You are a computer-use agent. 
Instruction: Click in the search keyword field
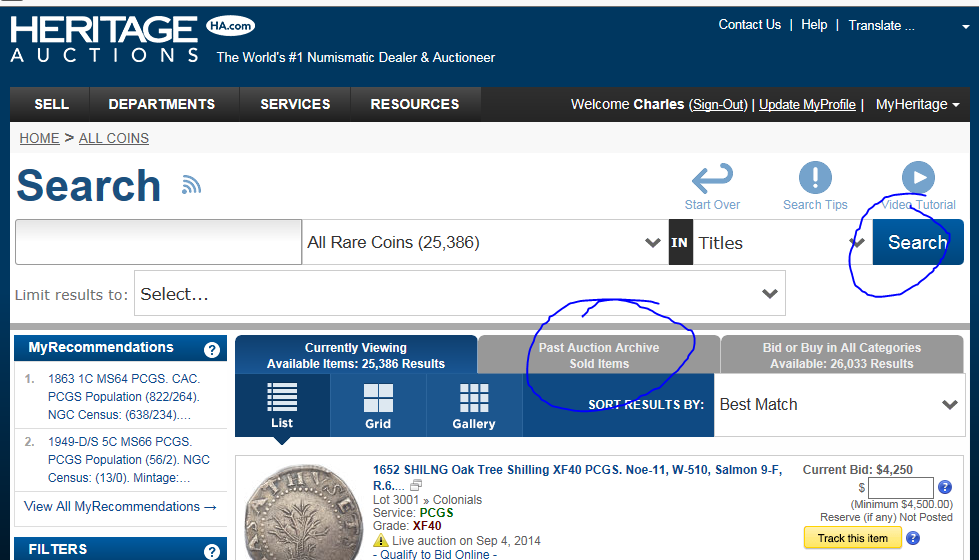click(x=159, y=242)
